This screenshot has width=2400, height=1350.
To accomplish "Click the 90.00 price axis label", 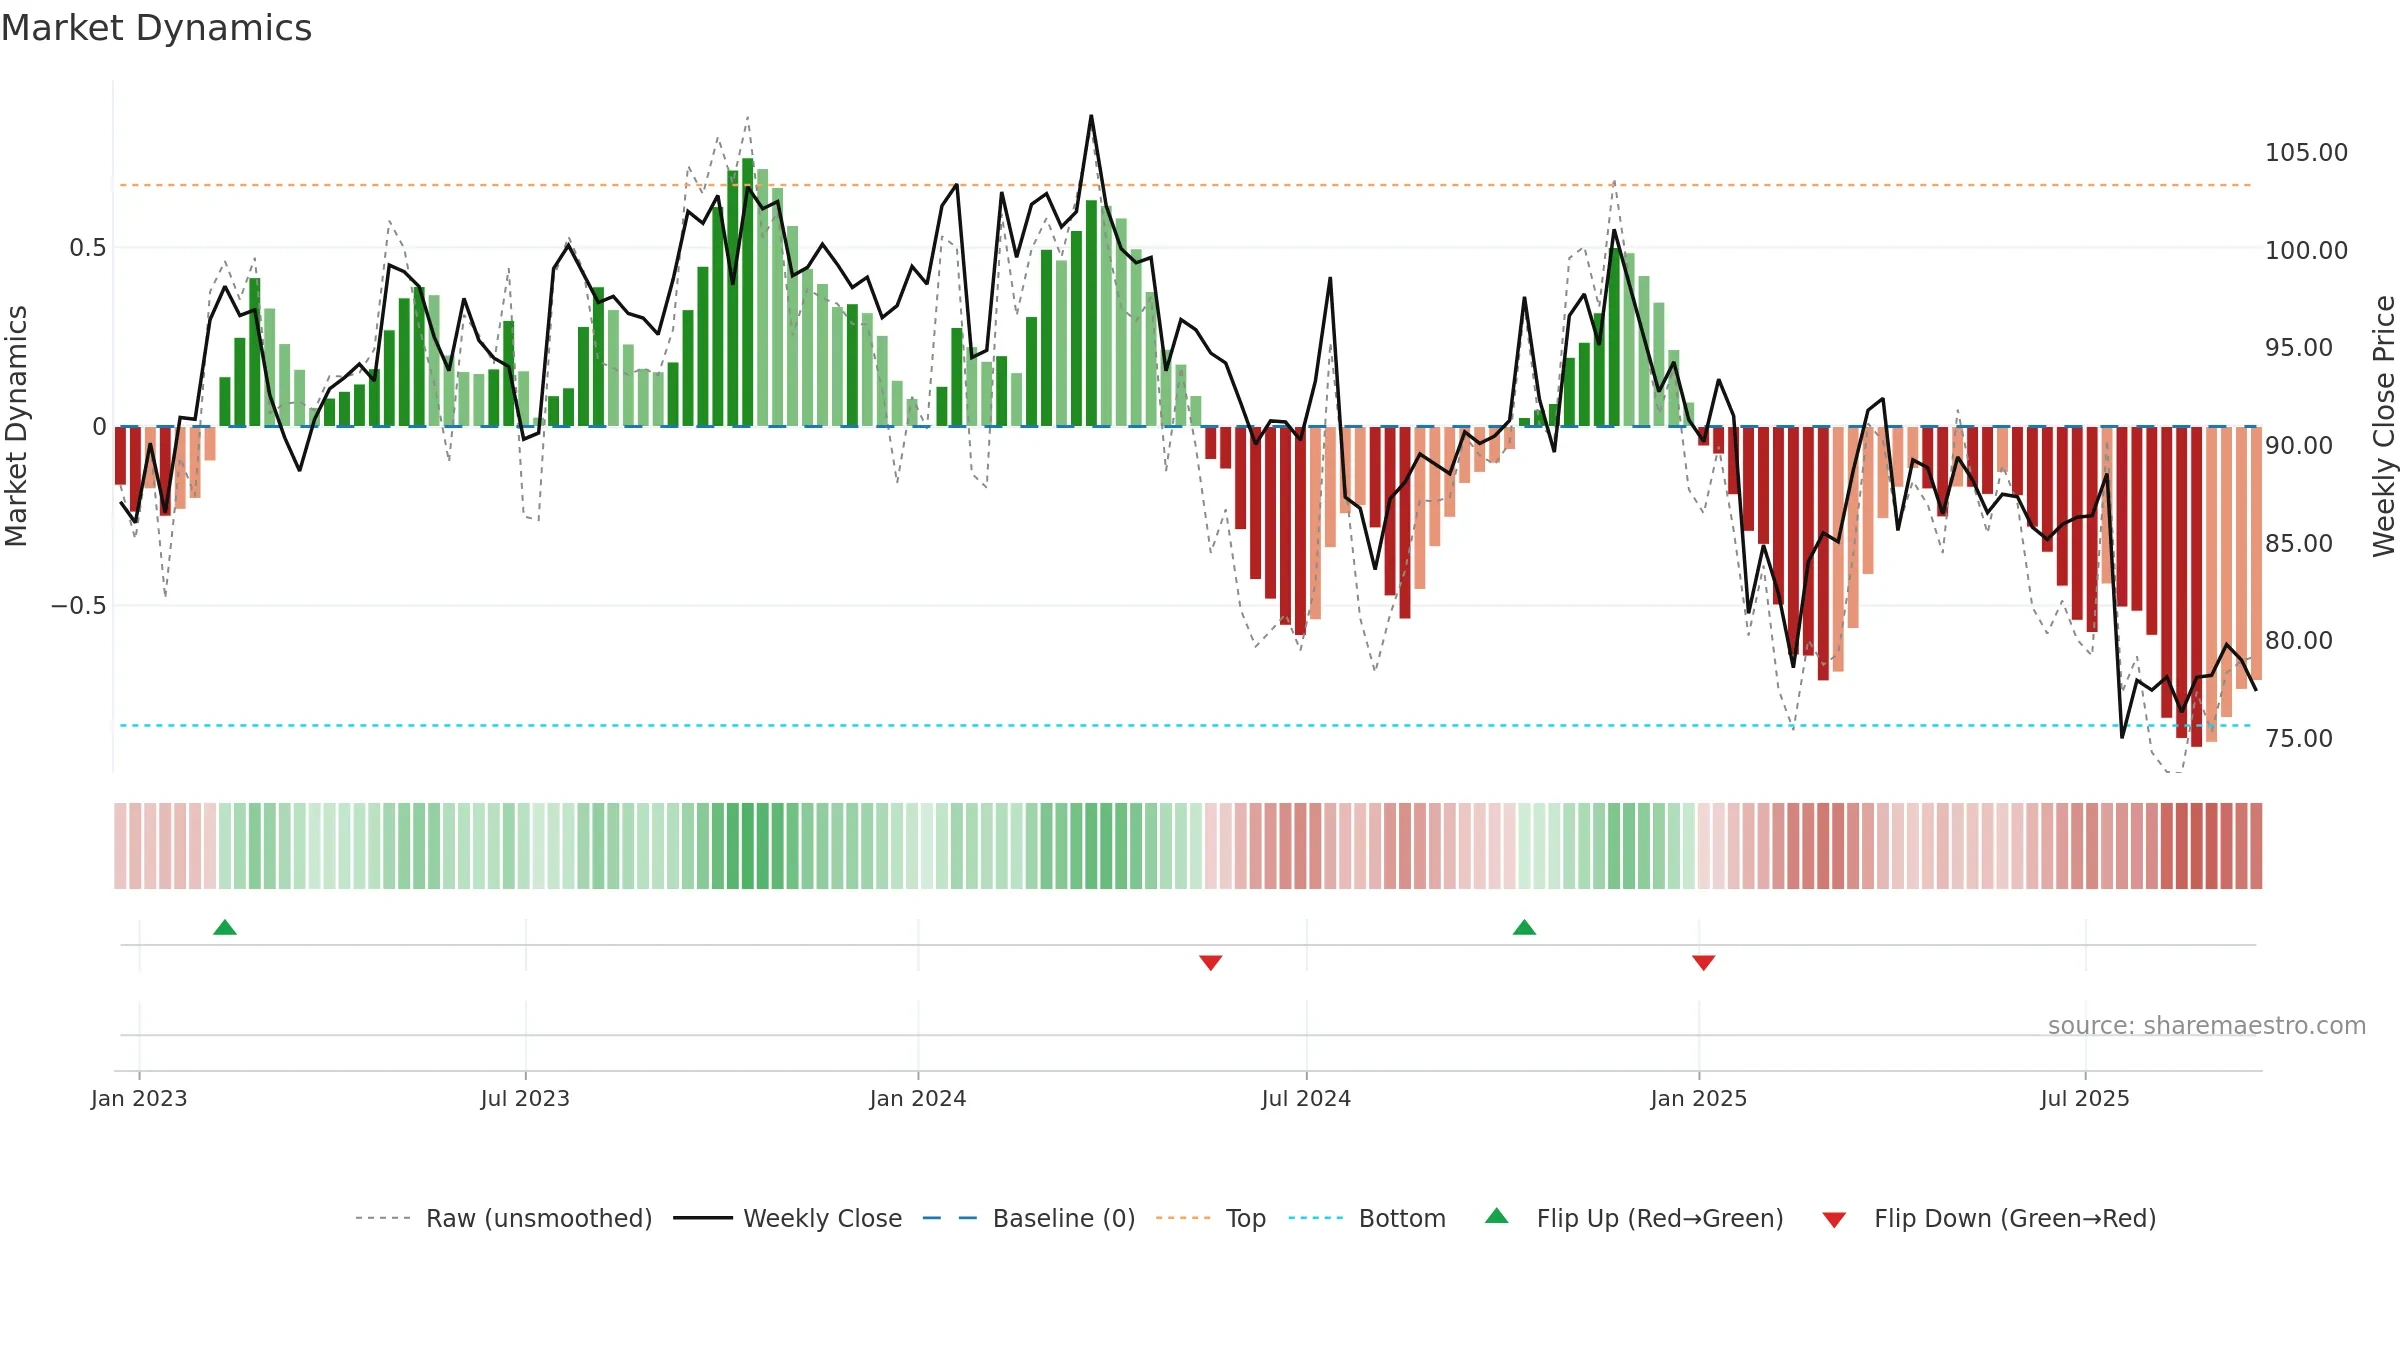I will (2299, 445).
